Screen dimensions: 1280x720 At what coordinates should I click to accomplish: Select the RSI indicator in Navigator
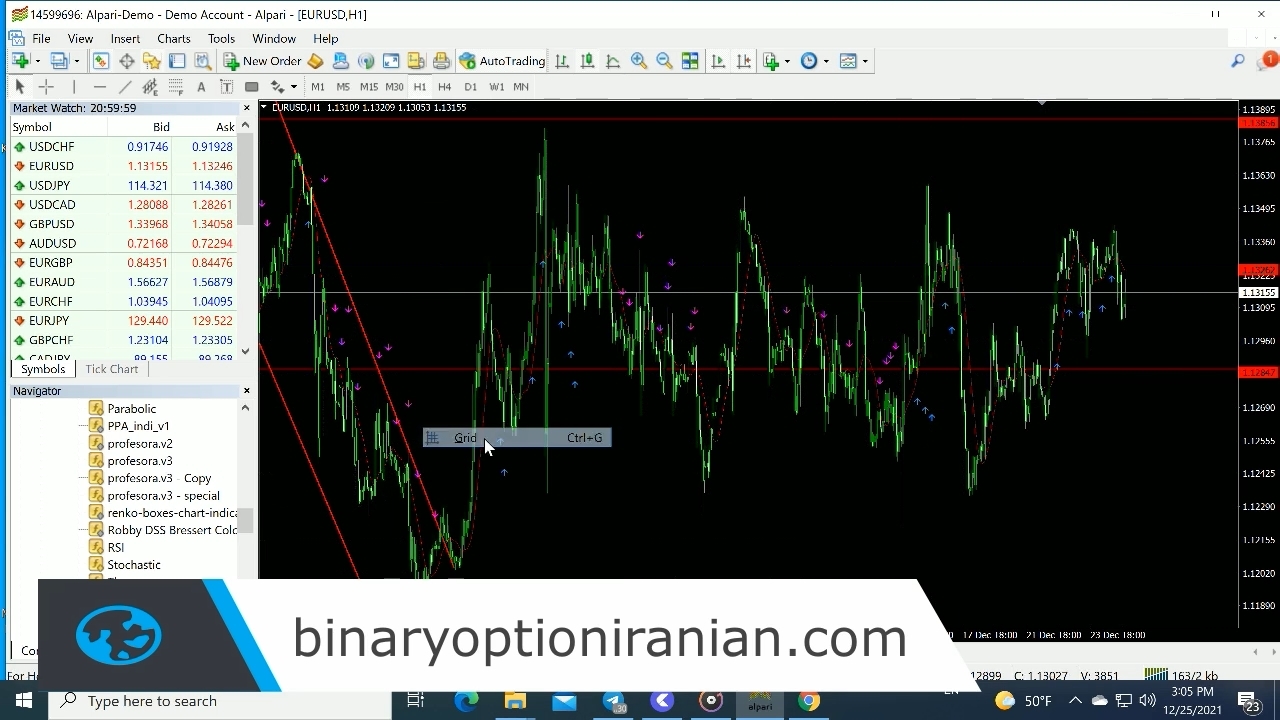(x=116, y=547)
